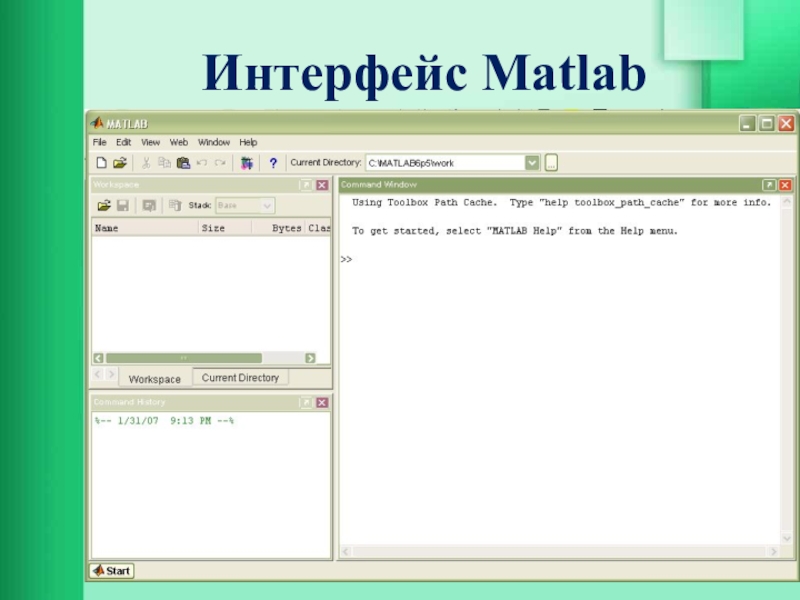Undock the Command Window panel
The image size is (800, 600).
(769, 185)
